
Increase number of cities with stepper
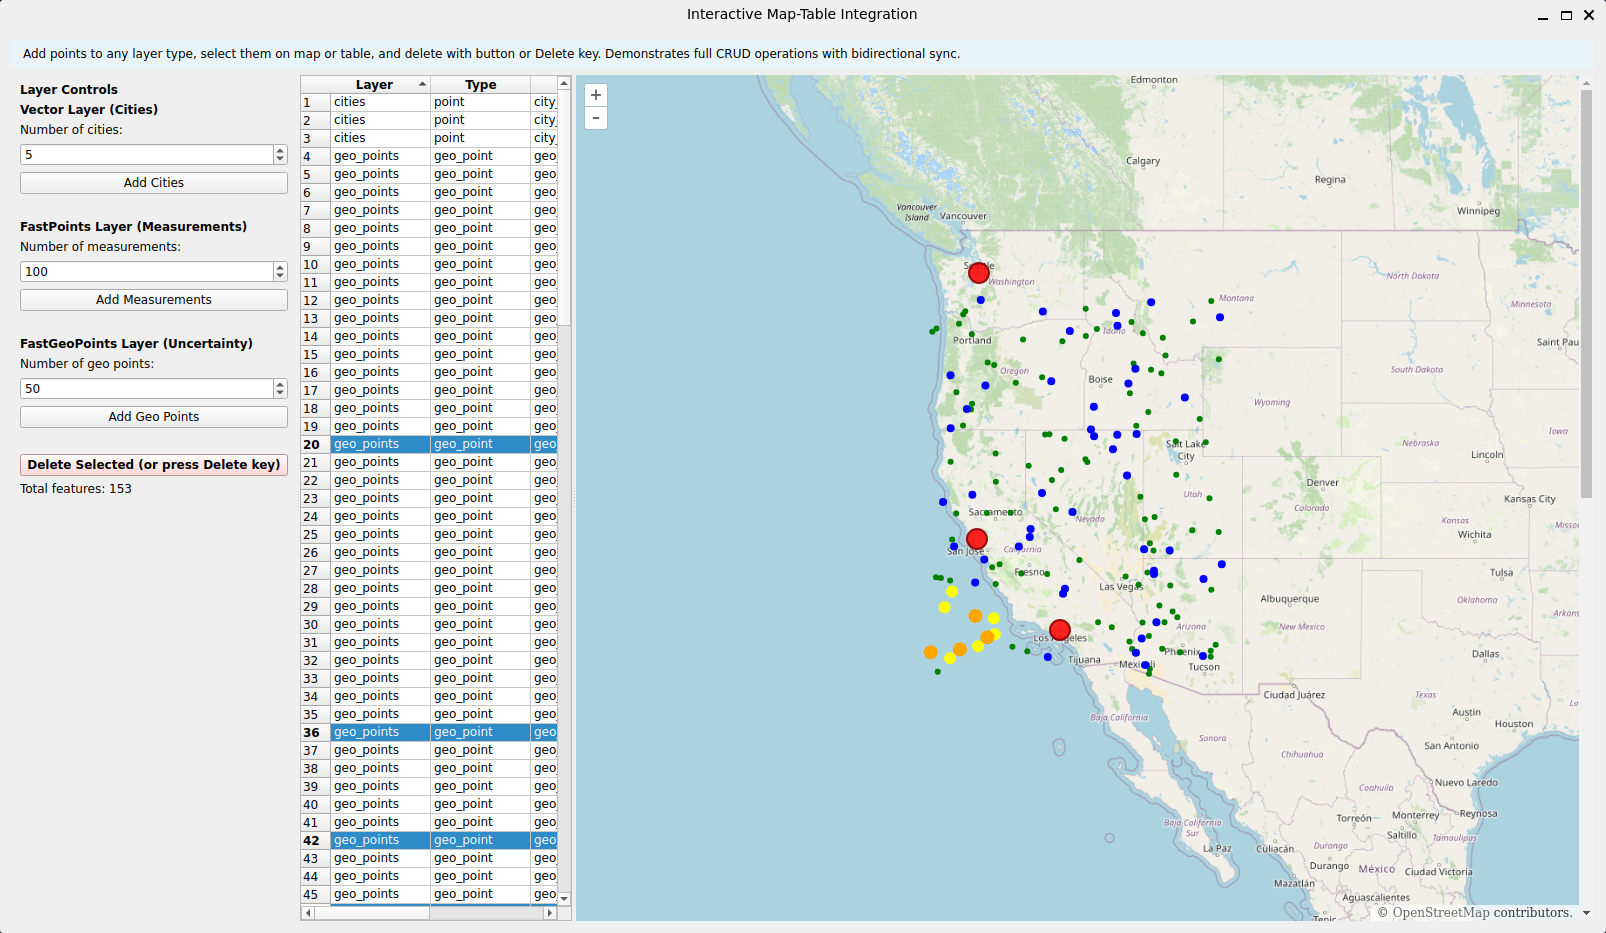[280, 150]
